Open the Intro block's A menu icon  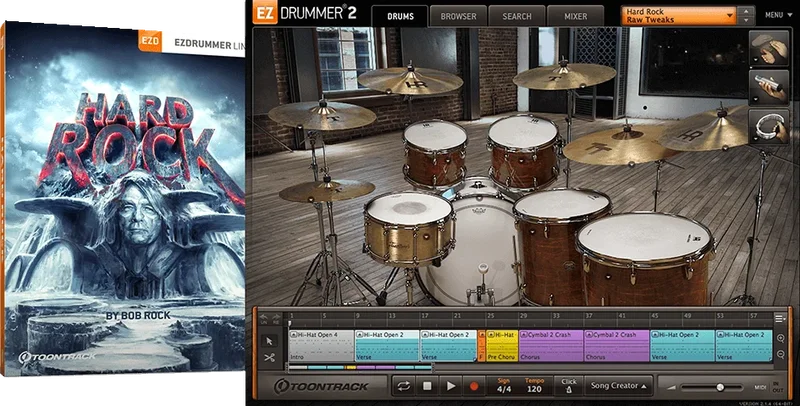[x=293, y=335]
